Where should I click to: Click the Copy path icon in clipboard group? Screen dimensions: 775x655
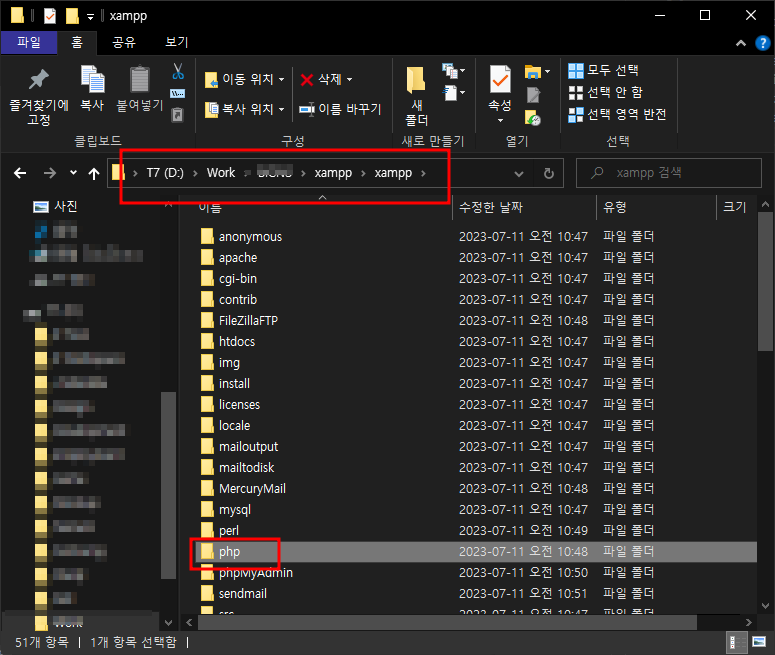click(x=177, y=93)
